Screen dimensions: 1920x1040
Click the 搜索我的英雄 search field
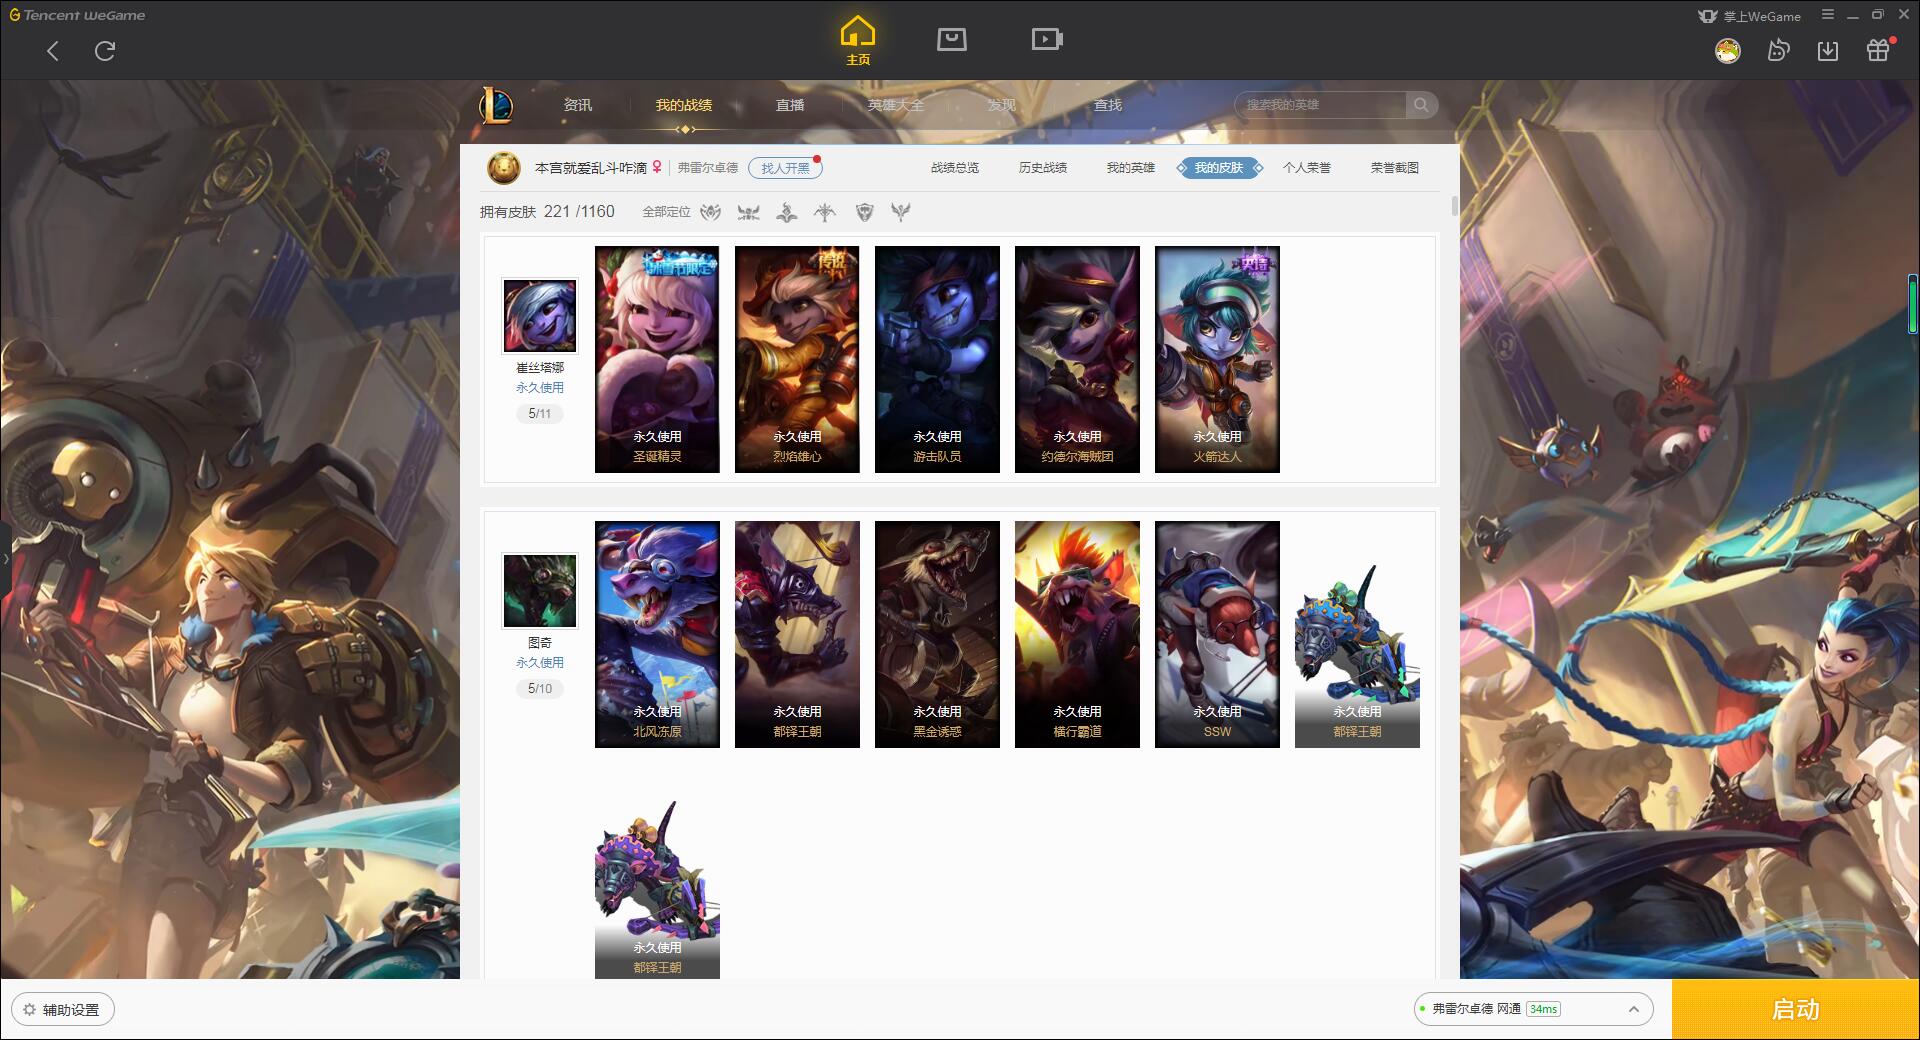[x=1321, y=105]
